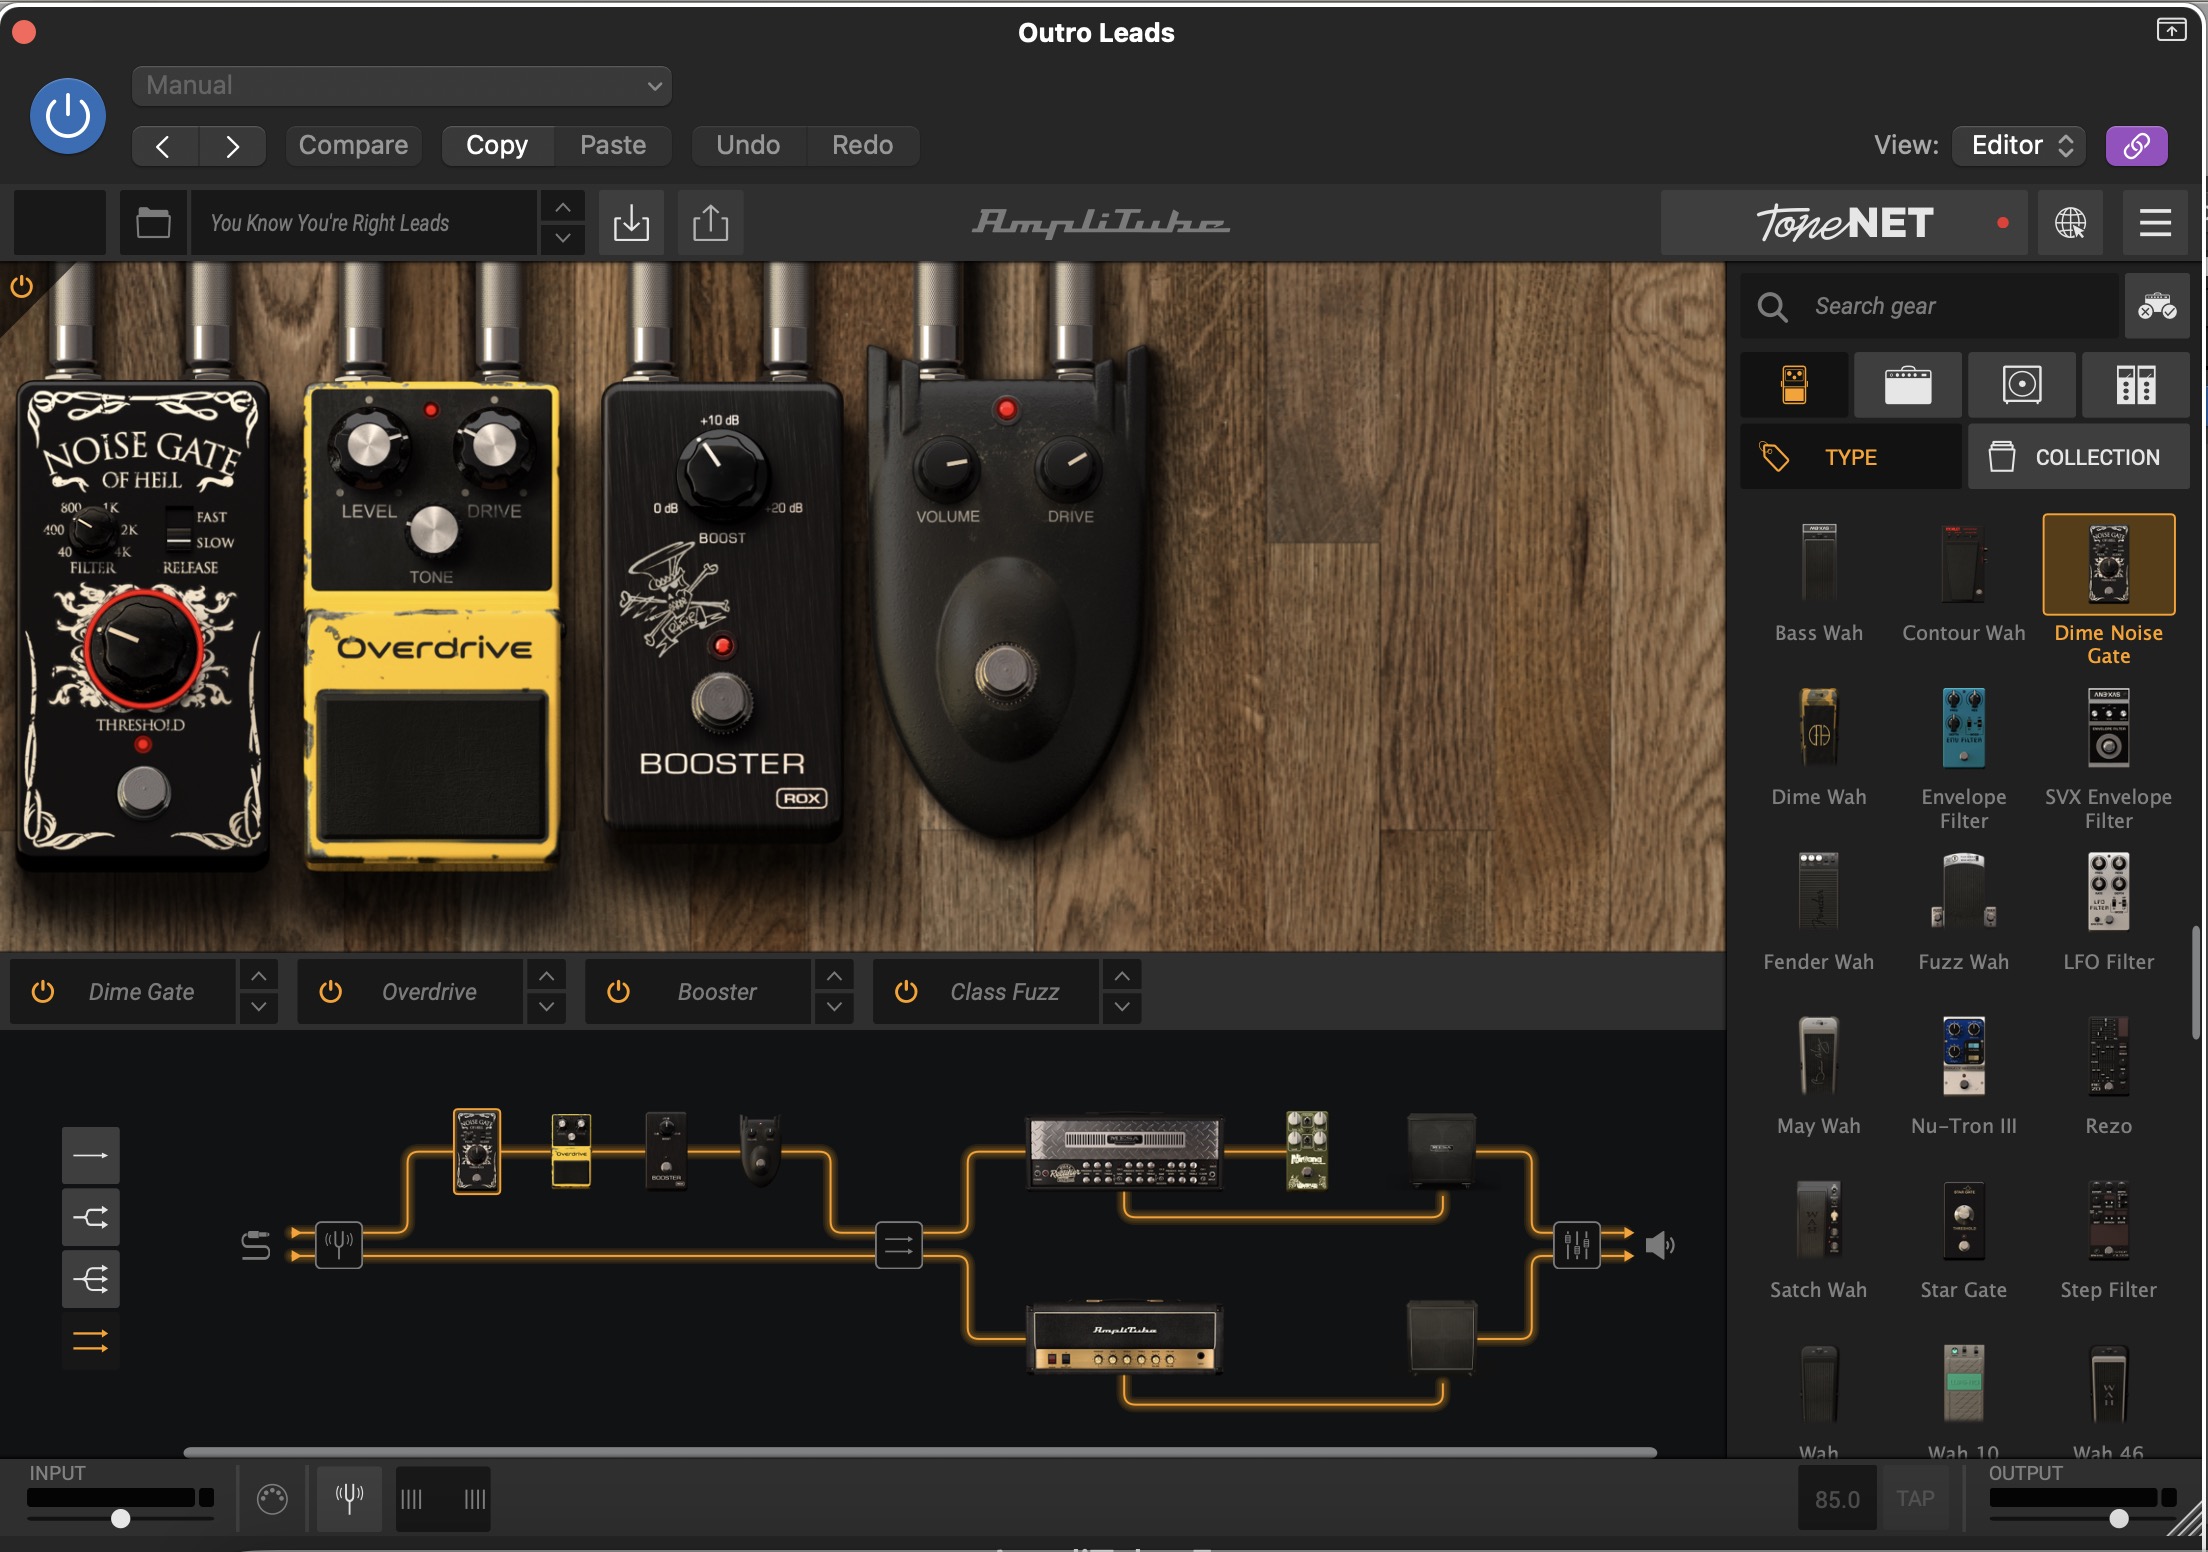Image resolution: width=2208 pixels, height=1552 pixels.
Task: Click the Compare button
Action: 353,146
